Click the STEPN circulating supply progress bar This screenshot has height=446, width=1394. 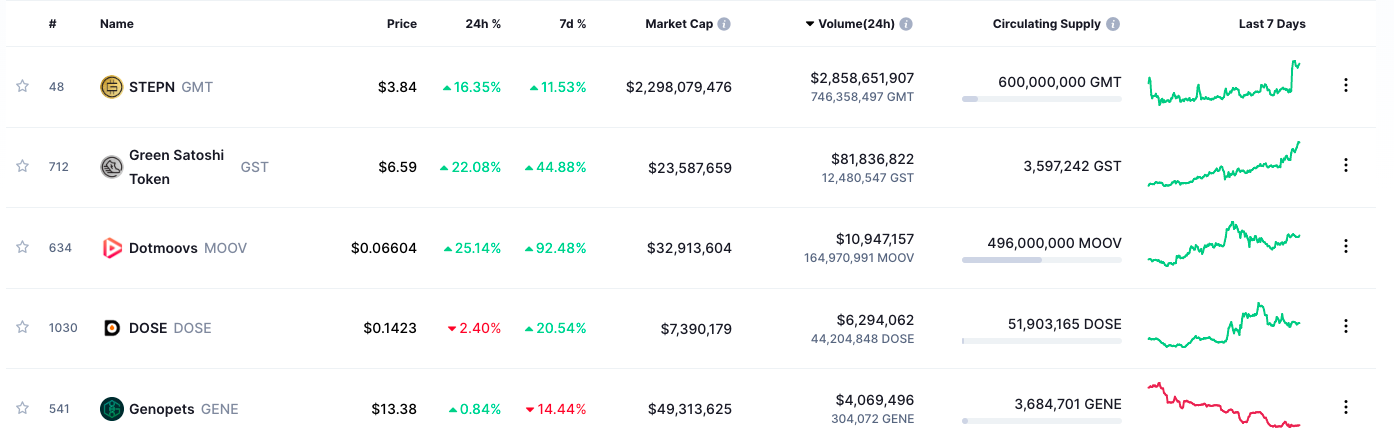[x=1041, y=99]
